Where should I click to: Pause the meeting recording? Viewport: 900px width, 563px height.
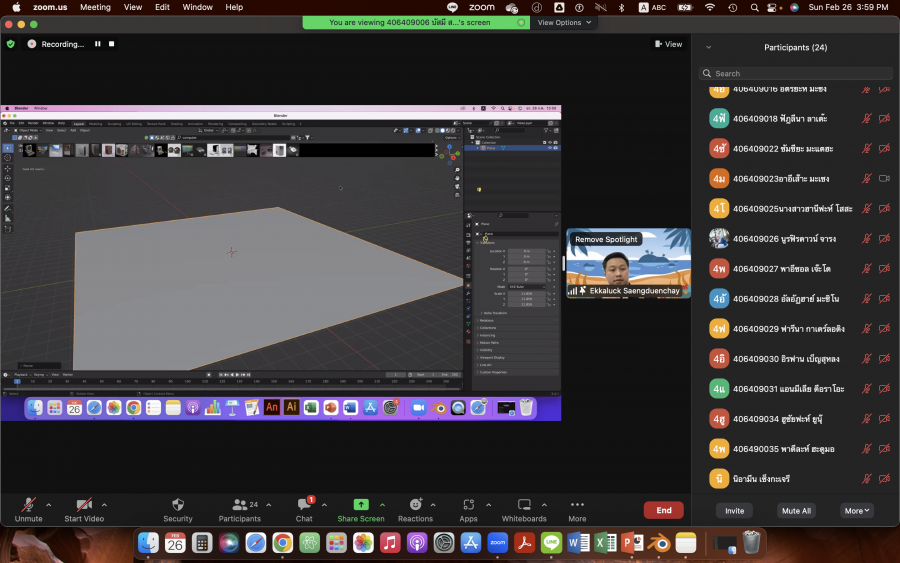tap(98, 44)
